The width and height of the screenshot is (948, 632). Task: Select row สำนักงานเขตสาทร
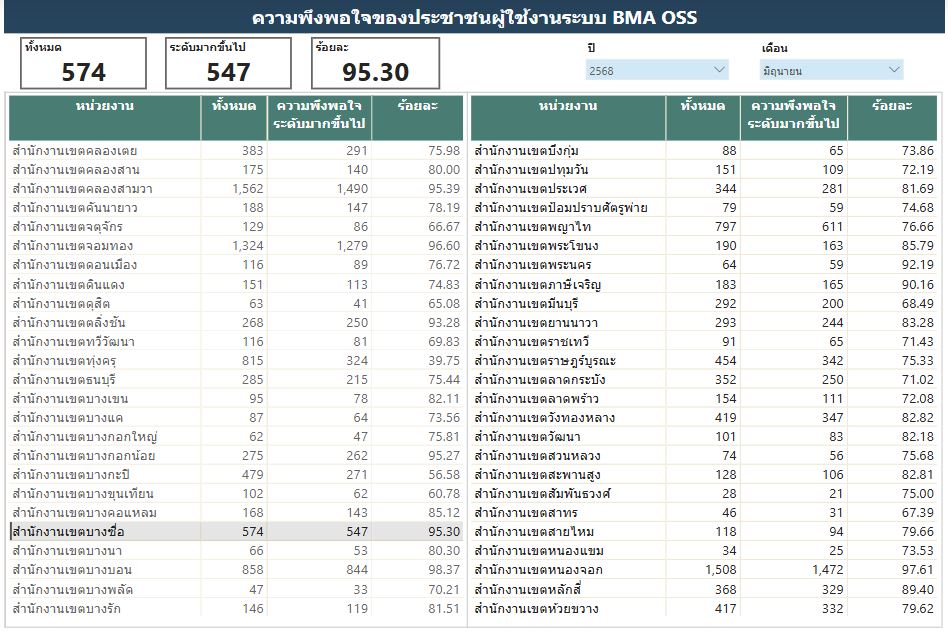coord(704,513)
